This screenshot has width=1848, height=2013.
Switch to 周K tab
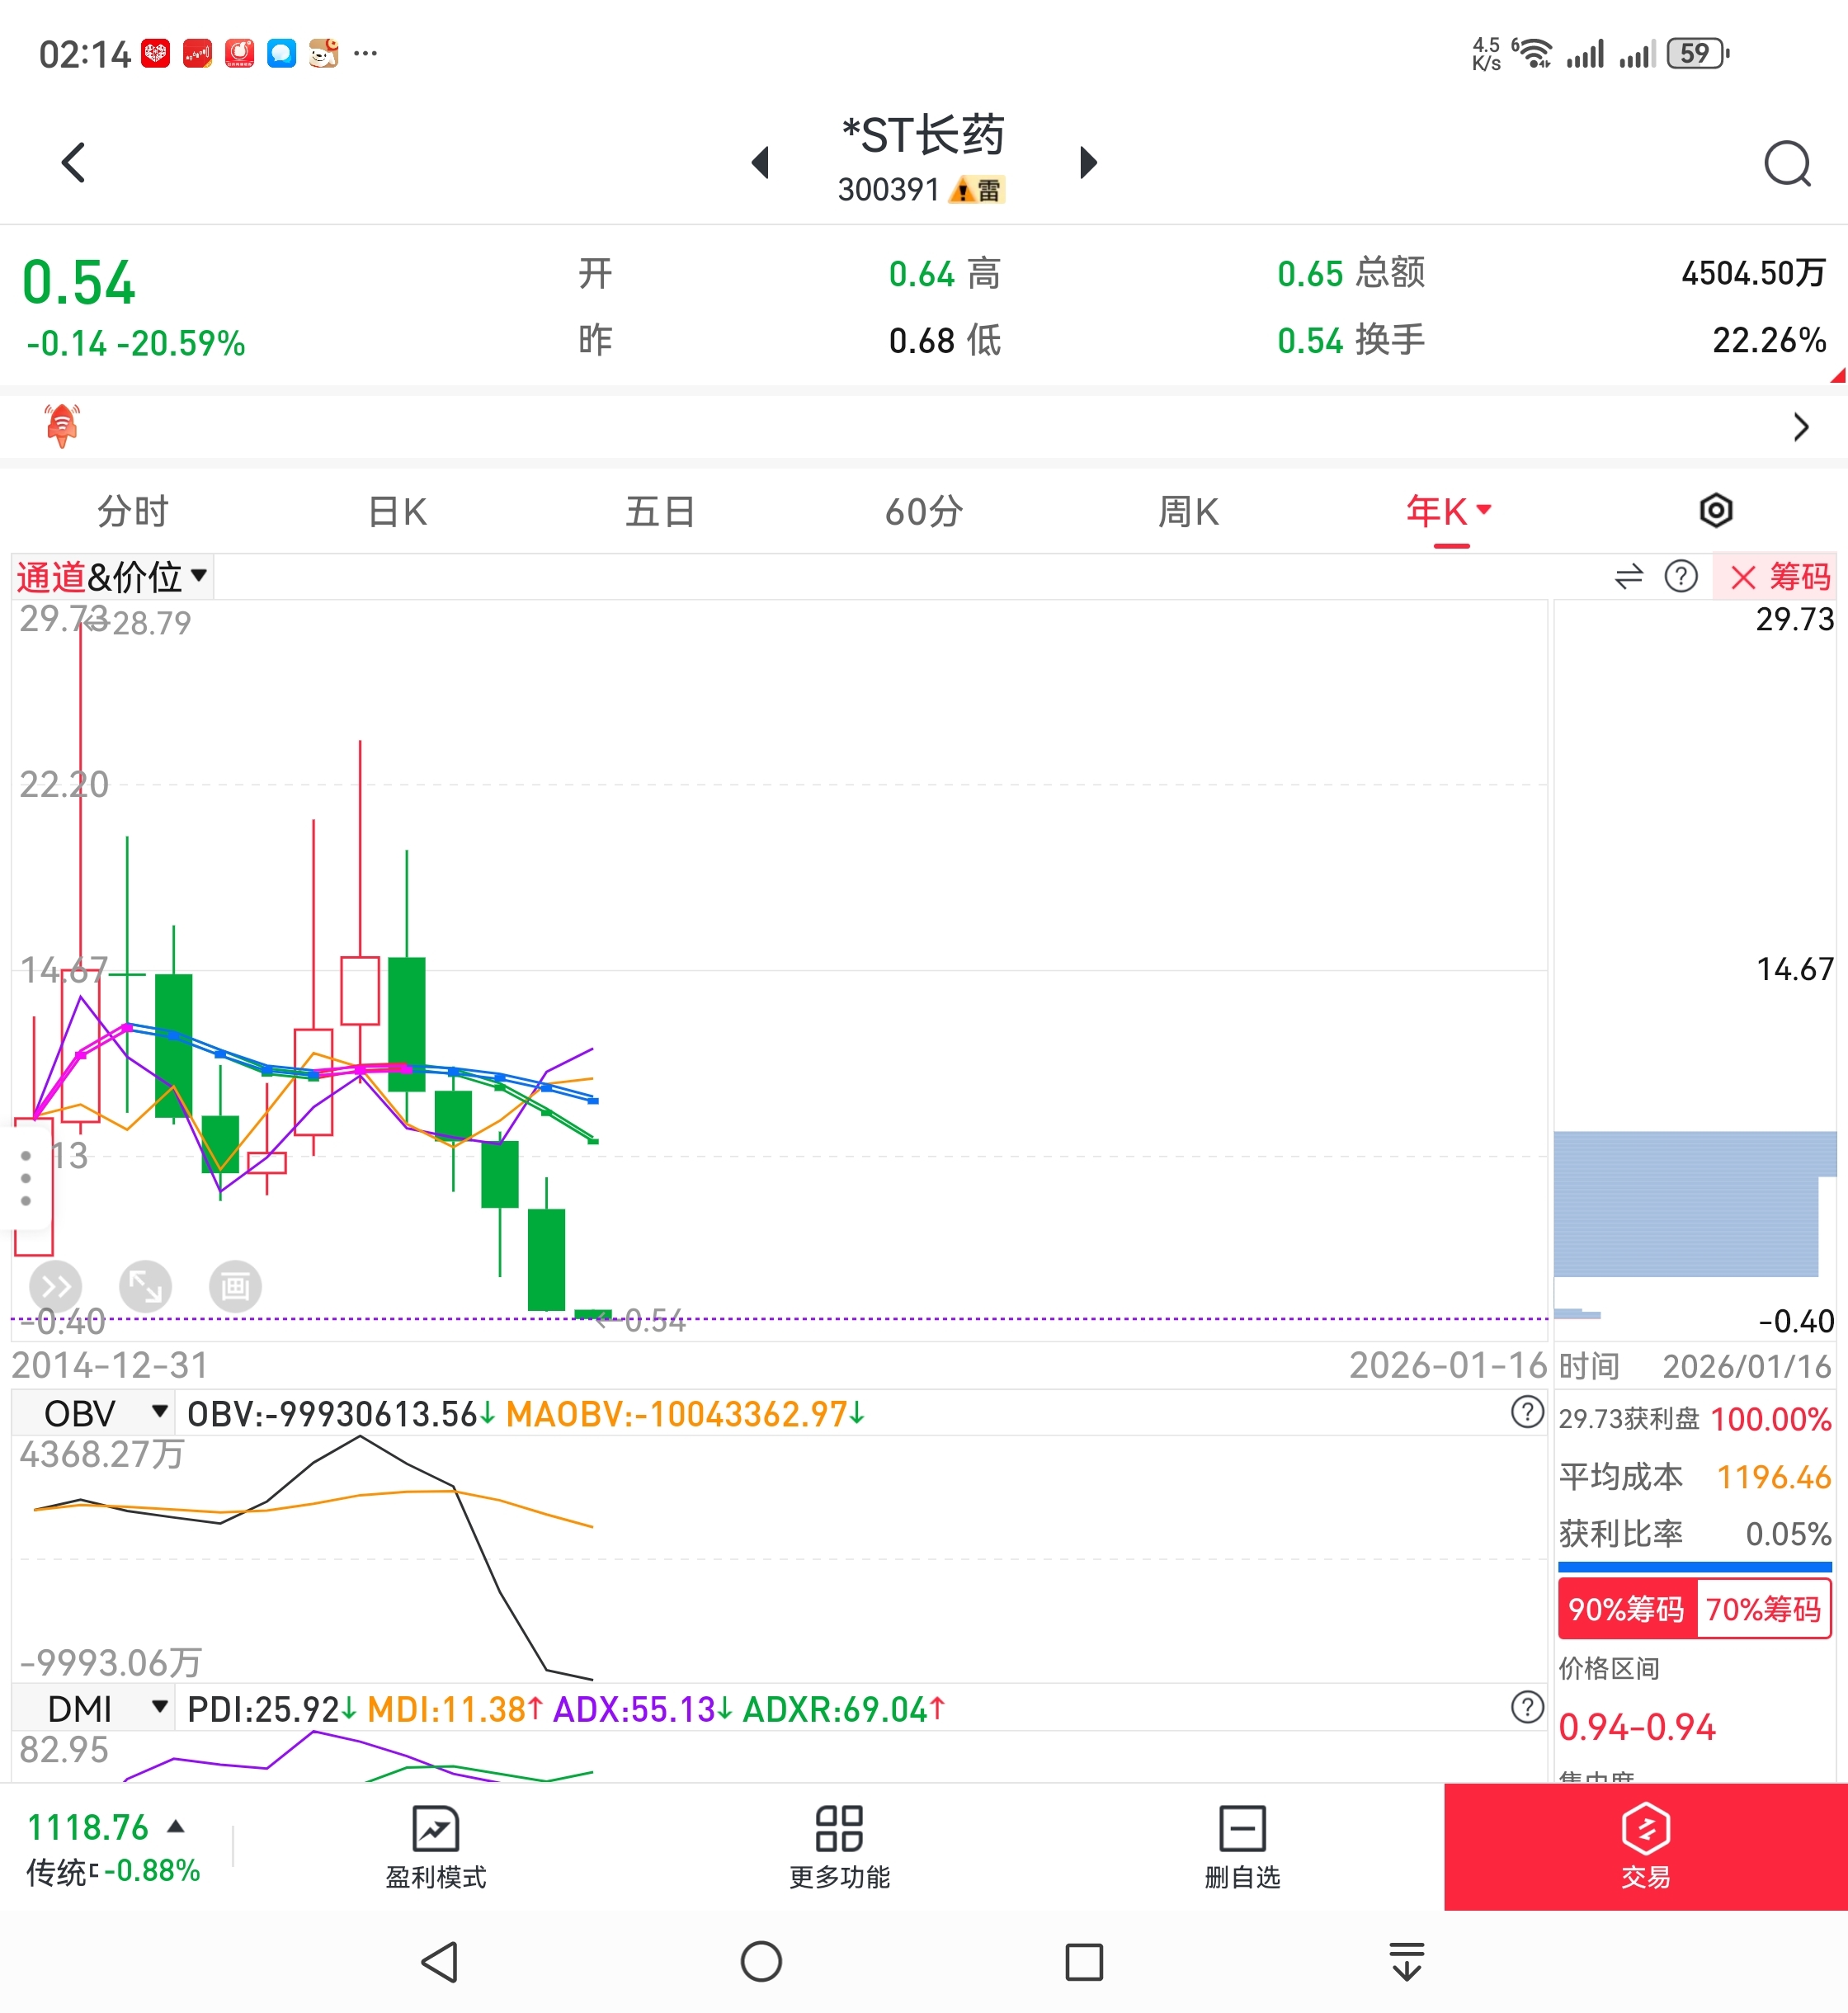(1188, 512)
